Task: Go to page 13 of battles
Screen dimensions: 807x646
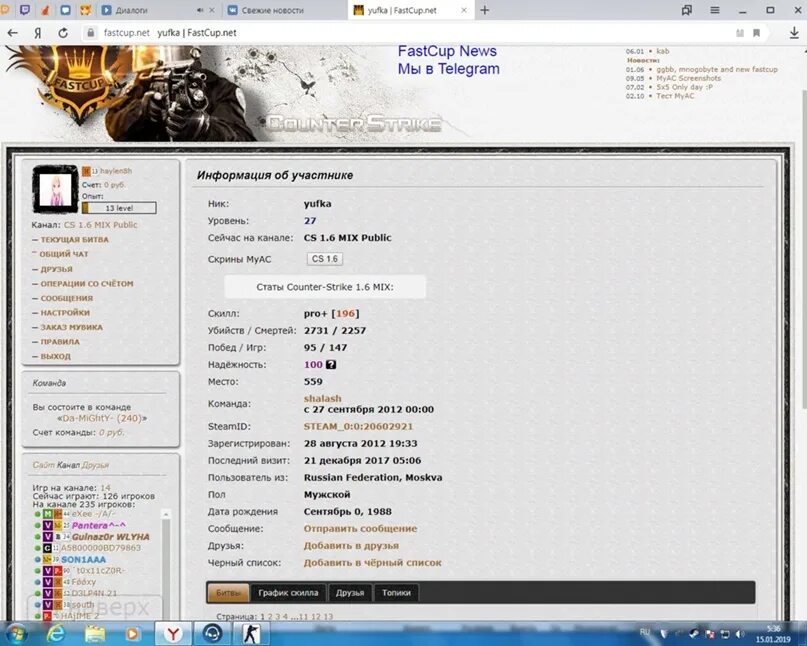Action: click(328, 617)
